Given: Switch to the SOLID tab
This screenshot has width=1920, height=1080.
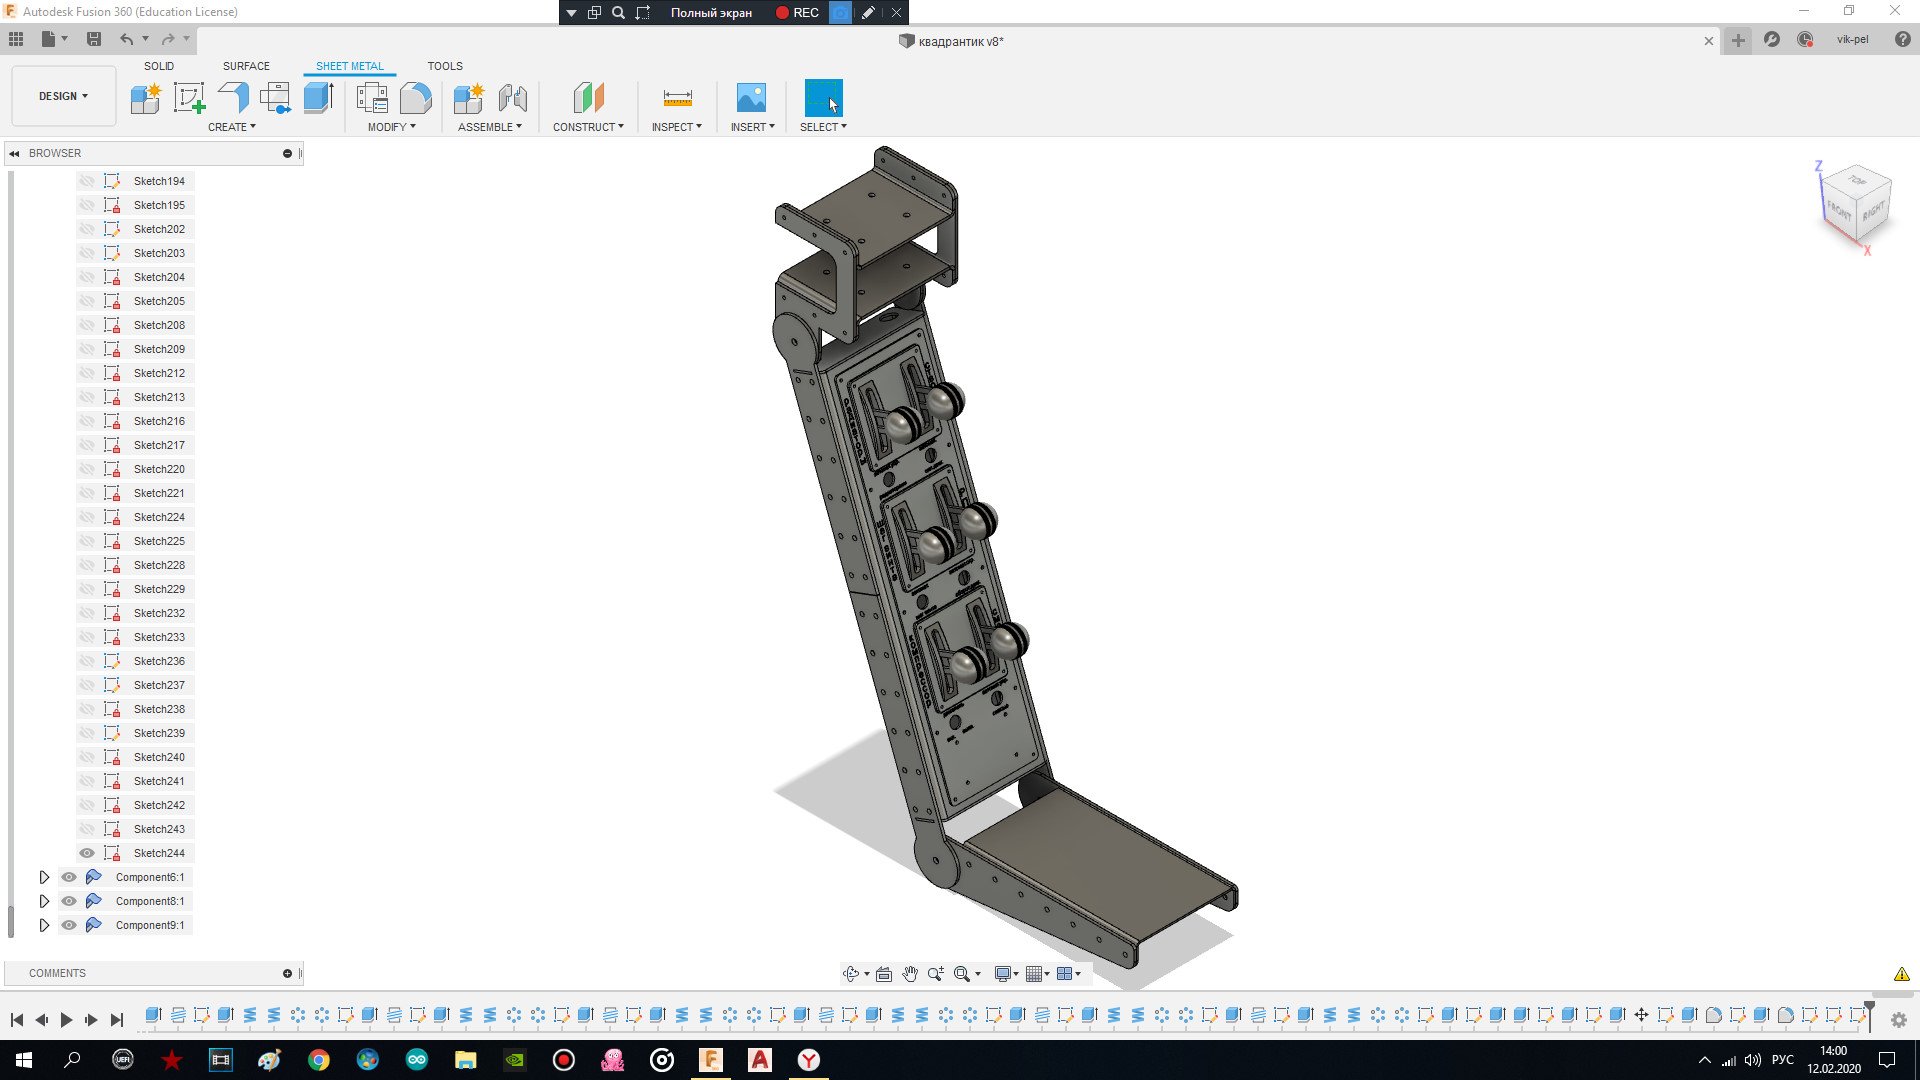Looking at the screenshot, I should point(158,66).
